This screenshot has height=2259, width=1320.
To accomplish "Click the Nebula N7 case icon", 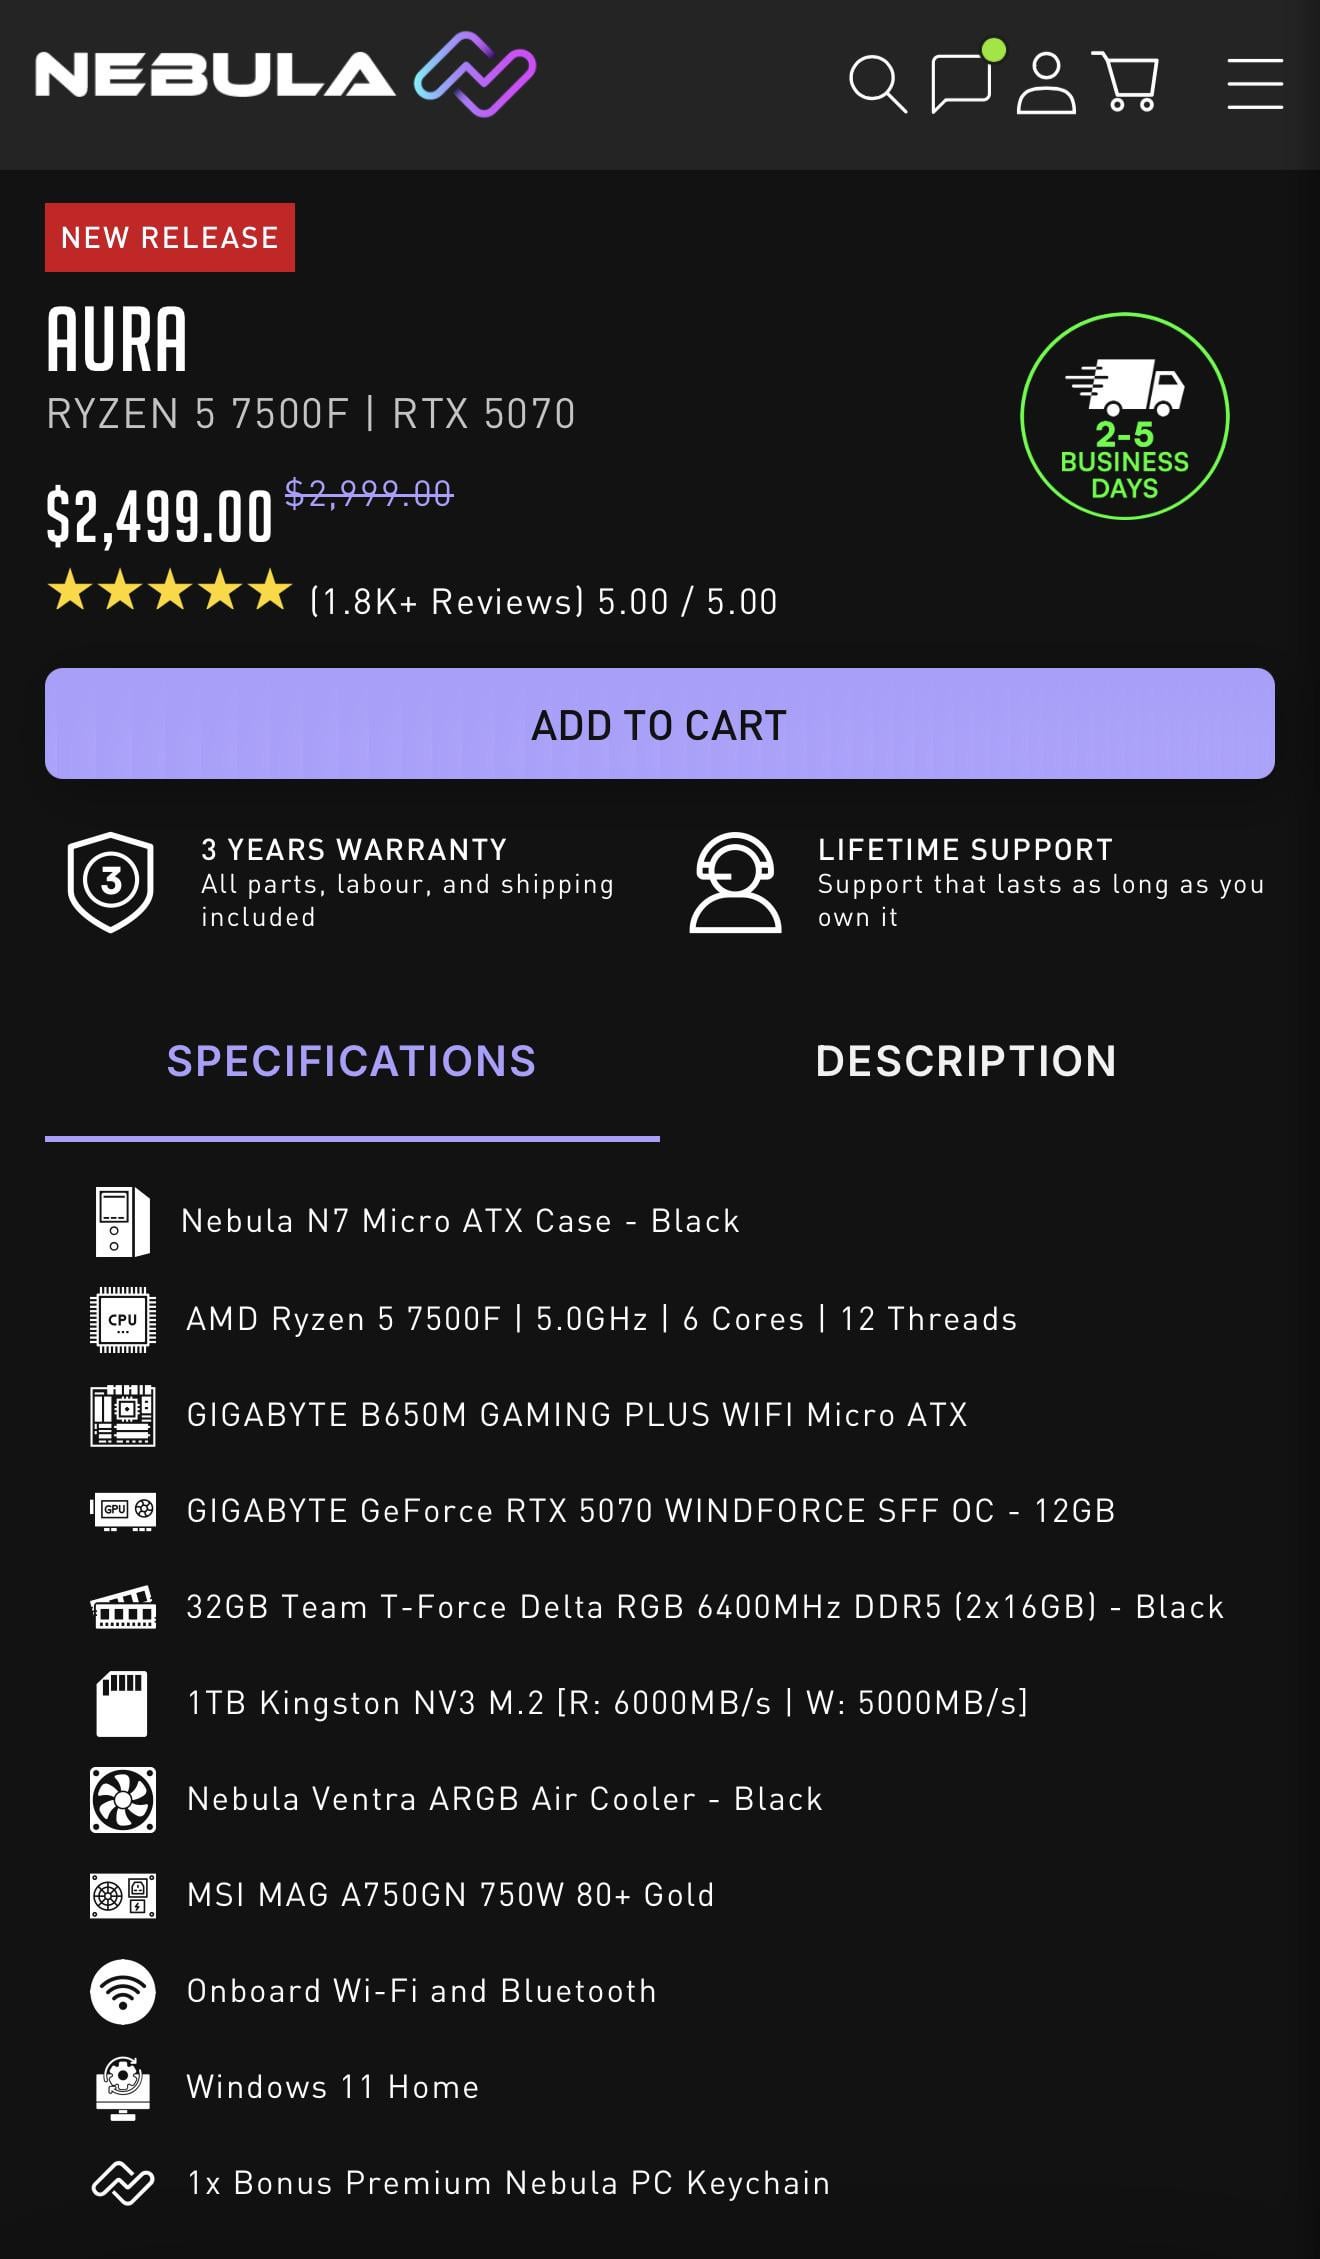I will (x=122, y=1221).
